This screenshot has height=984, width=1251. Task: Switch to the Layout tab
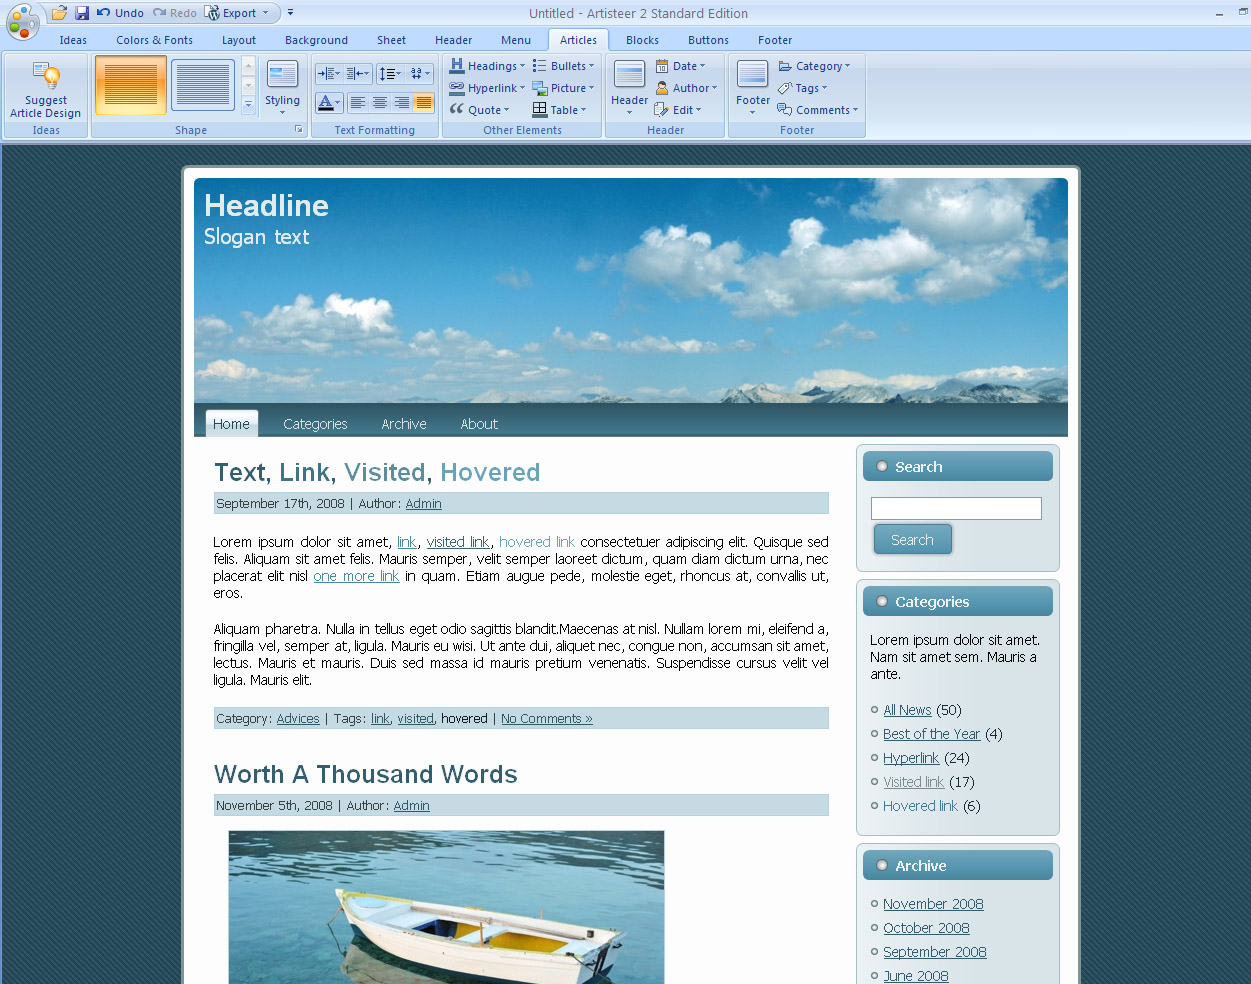point(239,40)
